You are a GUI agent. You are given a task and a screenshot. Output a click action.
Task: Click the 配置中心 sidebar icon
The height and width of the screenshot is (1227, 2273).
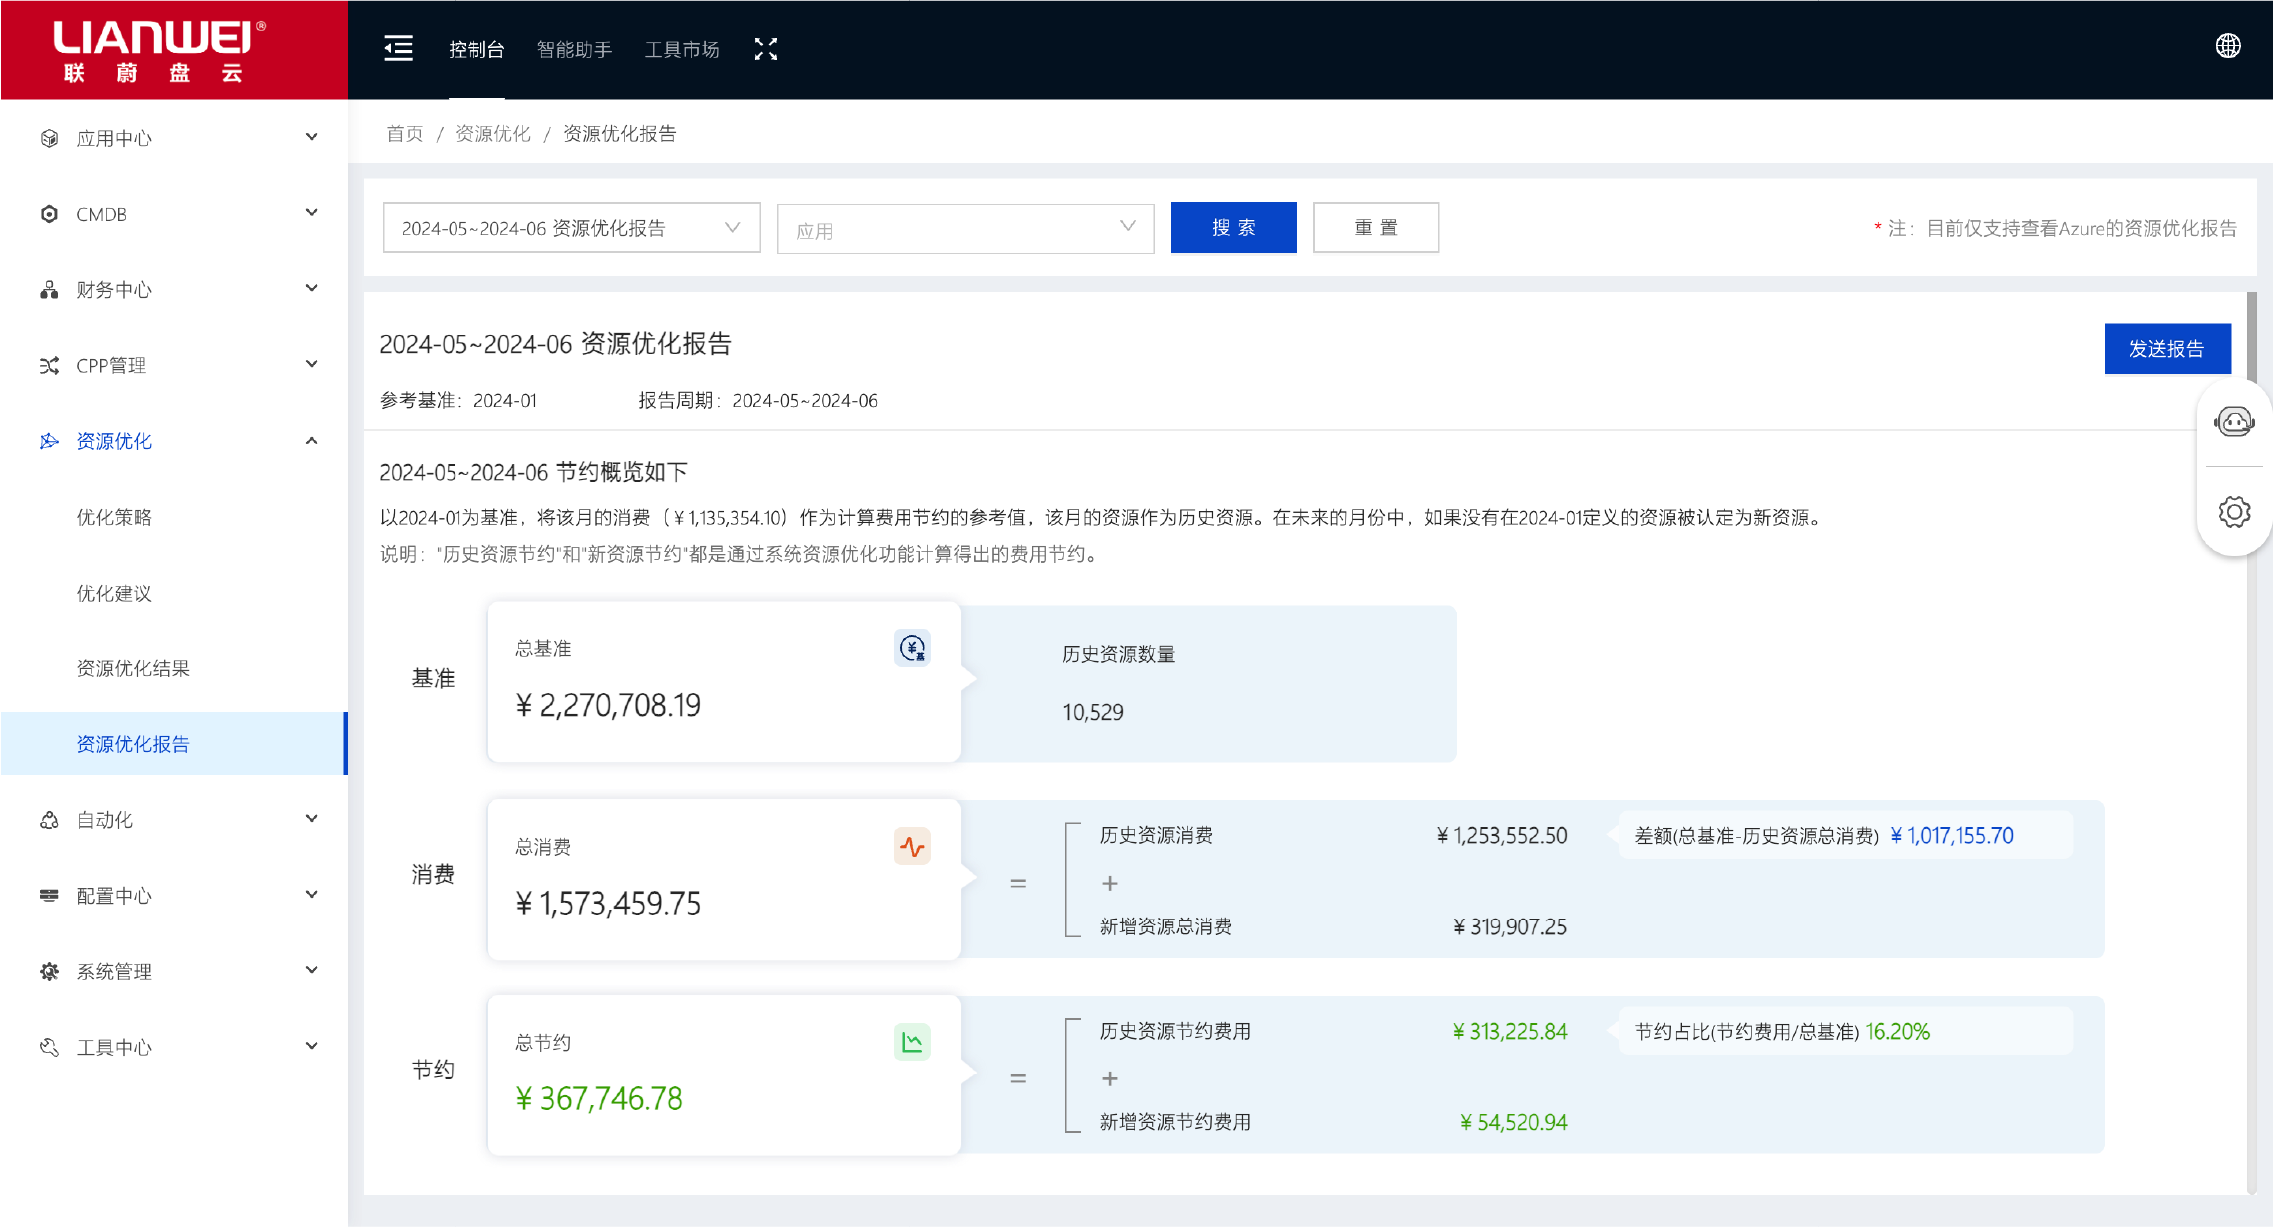49,896
